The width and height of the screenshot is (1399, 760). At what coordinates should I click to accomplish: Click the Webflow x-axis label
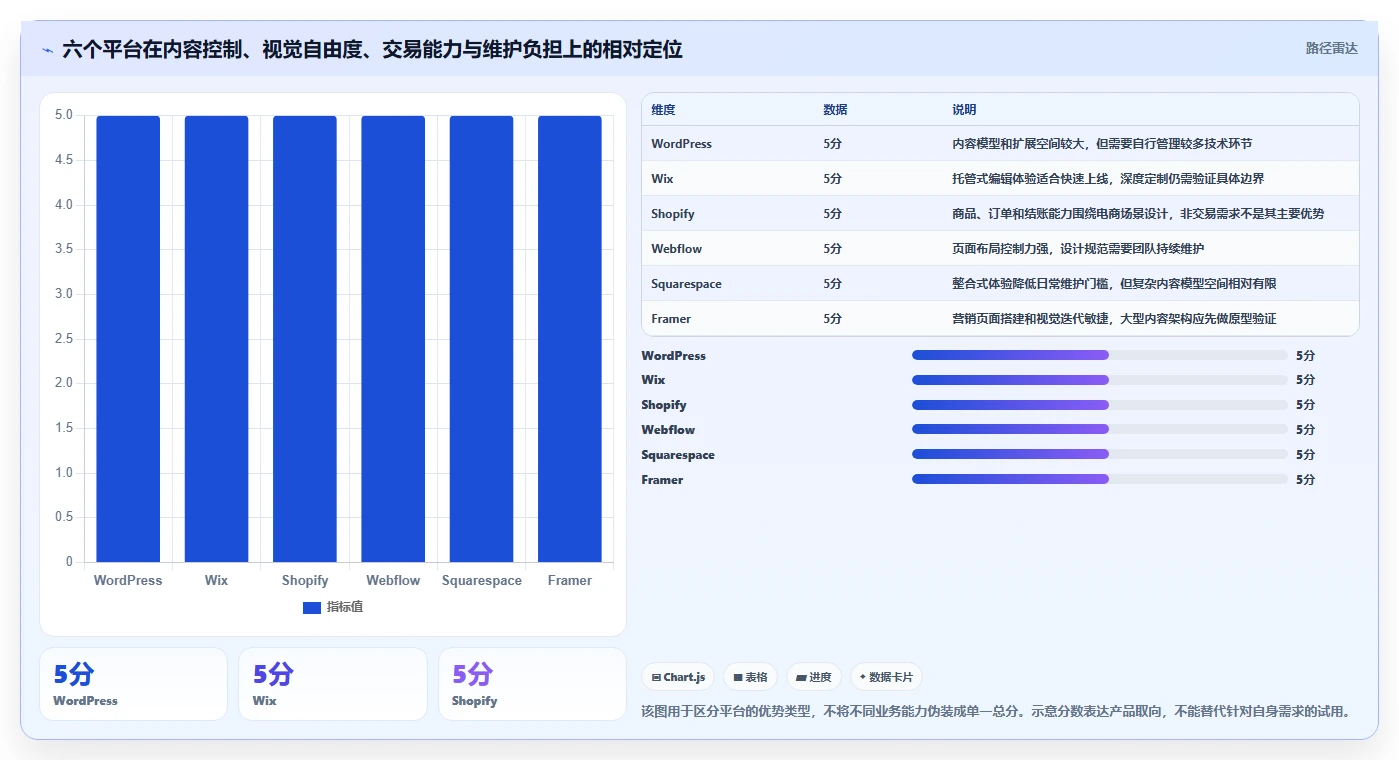click(x=393, y=580)
